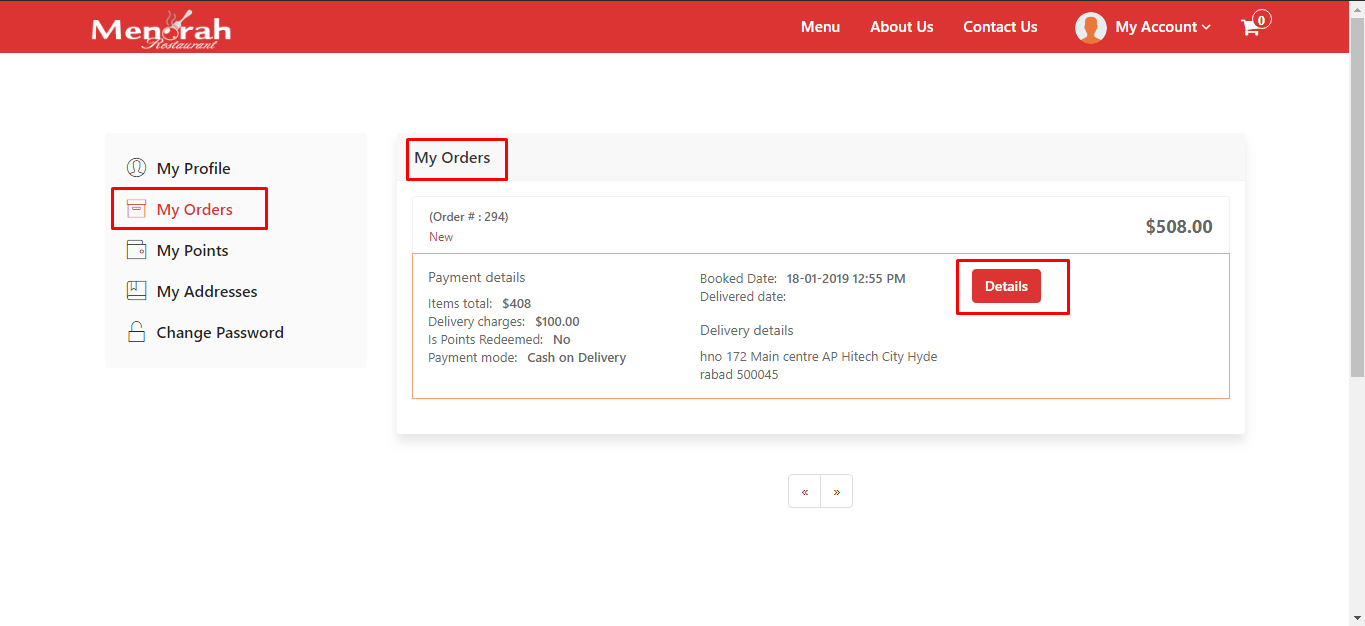Screen dimensions: 1365x626
Task: Click the Change Password lock icon
Action: click(136, 332)
